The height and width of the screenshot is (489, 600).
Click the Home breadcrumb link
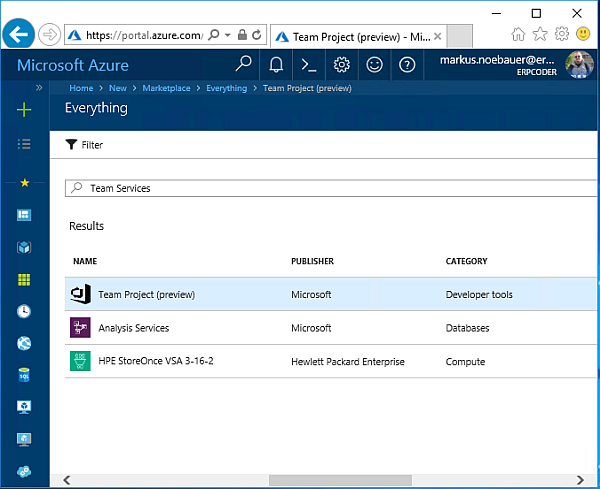pyautogui.click(x=81, y=88)
